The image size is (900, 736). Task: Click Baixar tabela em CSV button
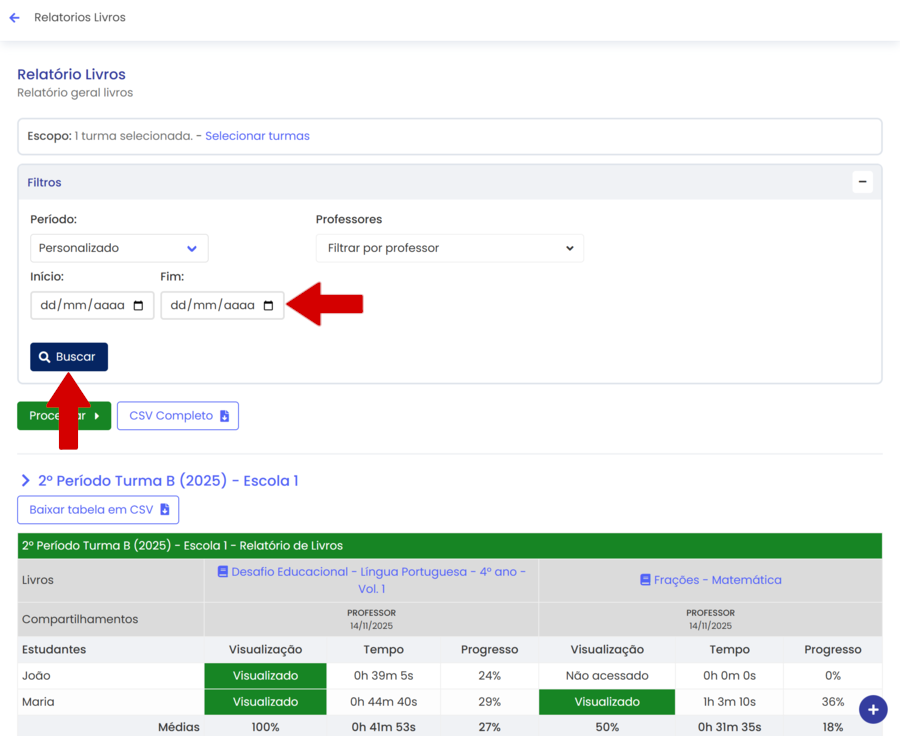pyautogui.click(x=98, y=510)
